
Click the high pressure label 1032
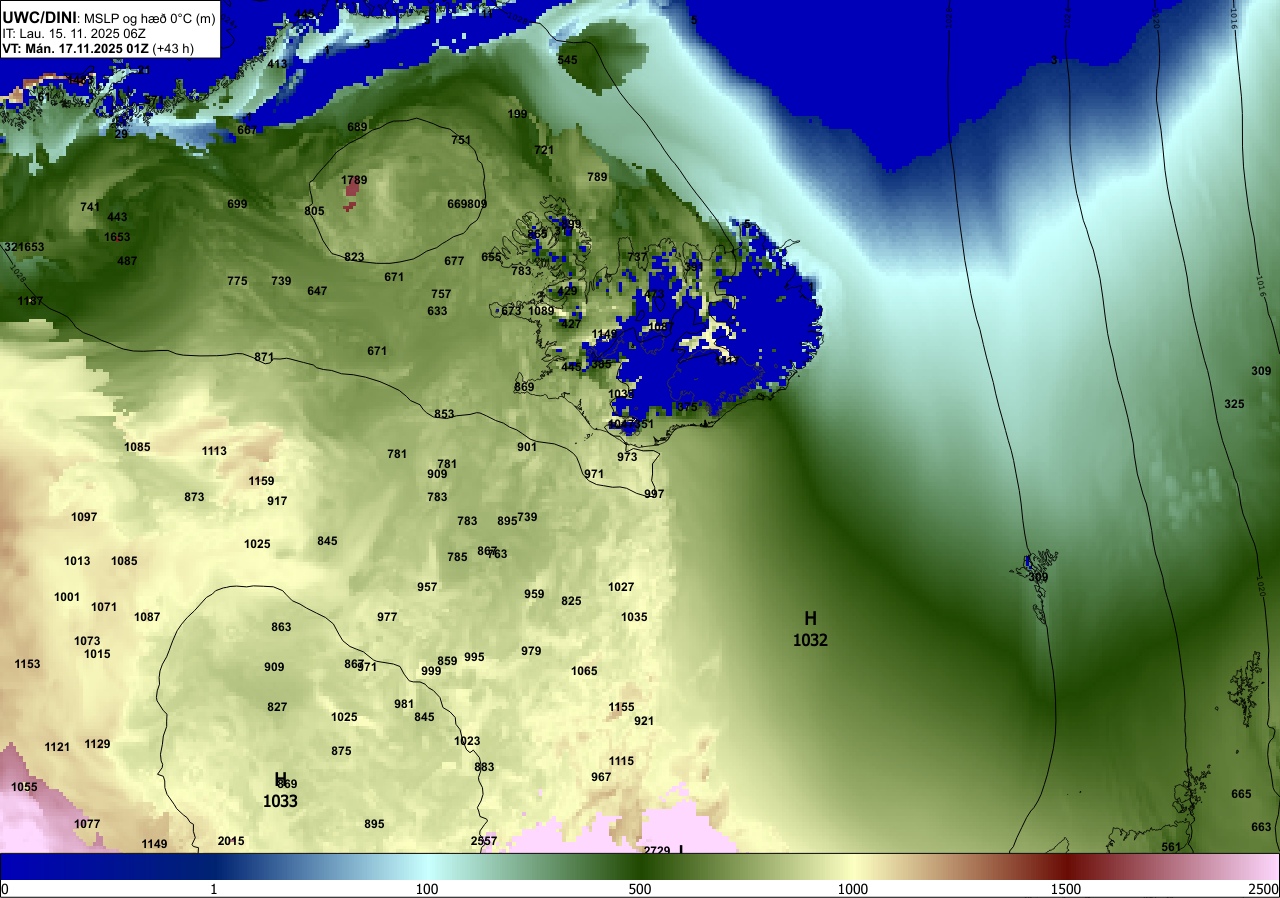click(810, 640)
